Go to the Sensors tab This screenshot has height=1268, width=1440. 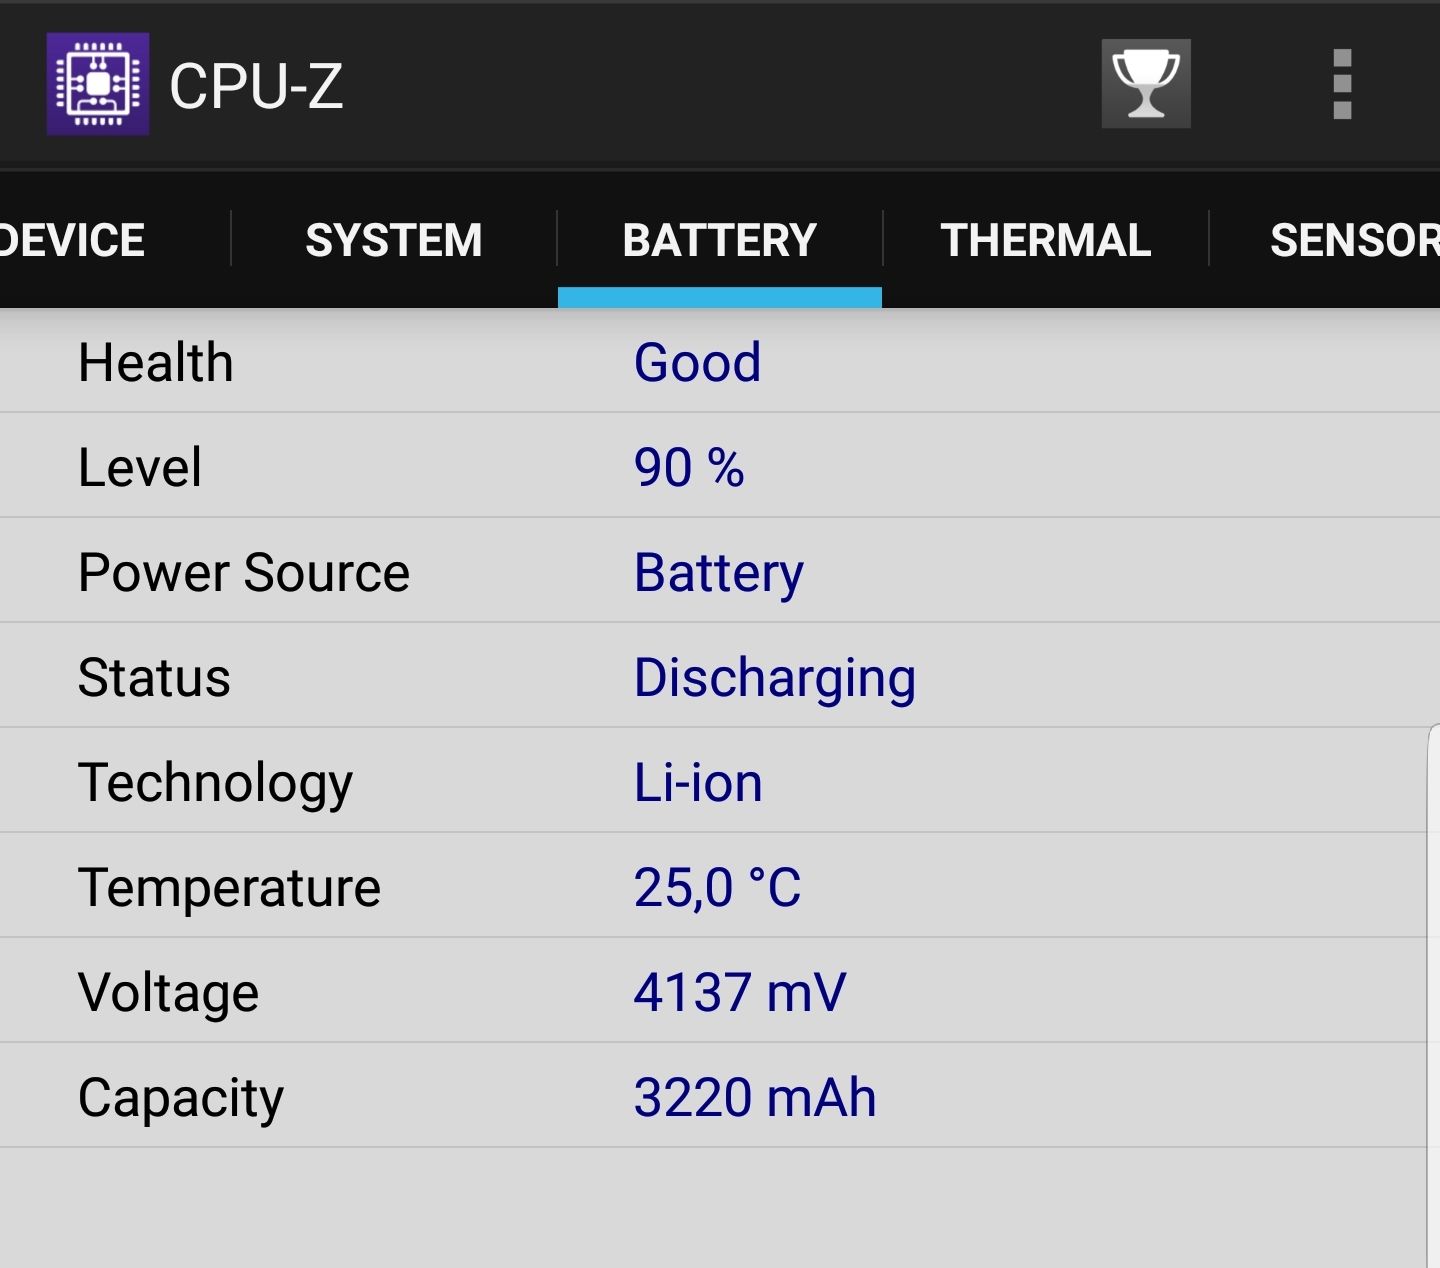1352,241
